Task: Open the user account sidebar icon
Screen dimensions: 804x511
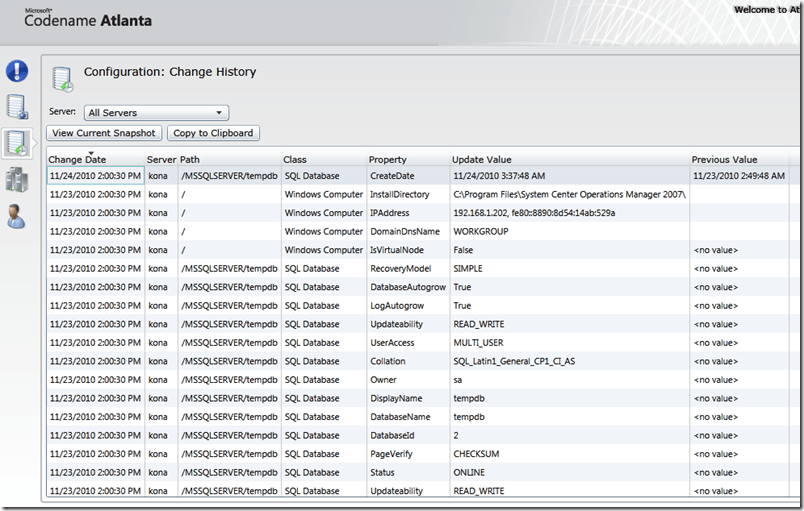Action: tap(17, 216)
